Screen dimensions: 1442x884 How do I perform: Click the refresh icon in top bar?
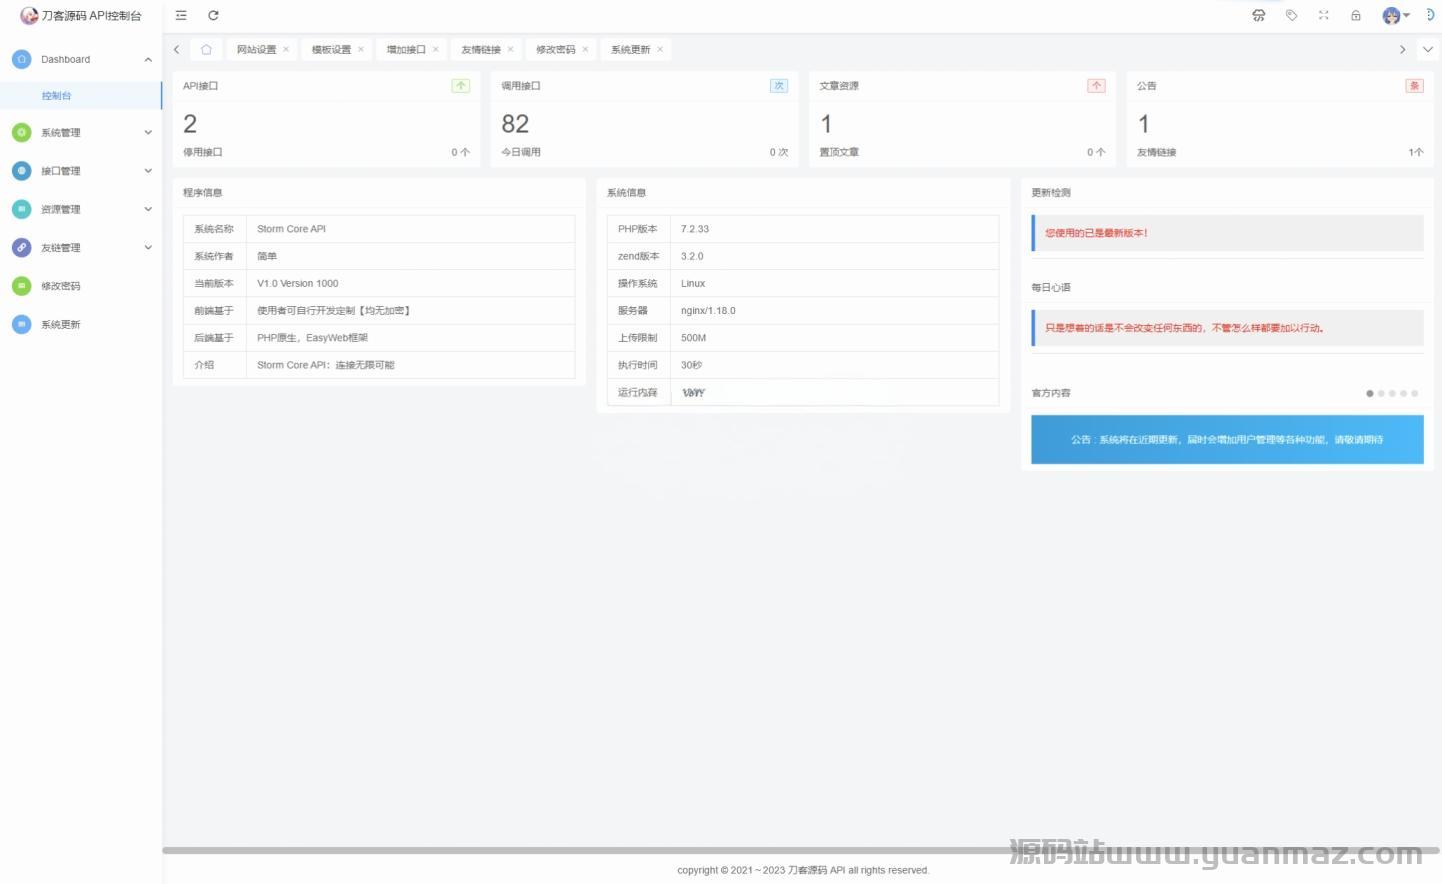pos(213,15)
